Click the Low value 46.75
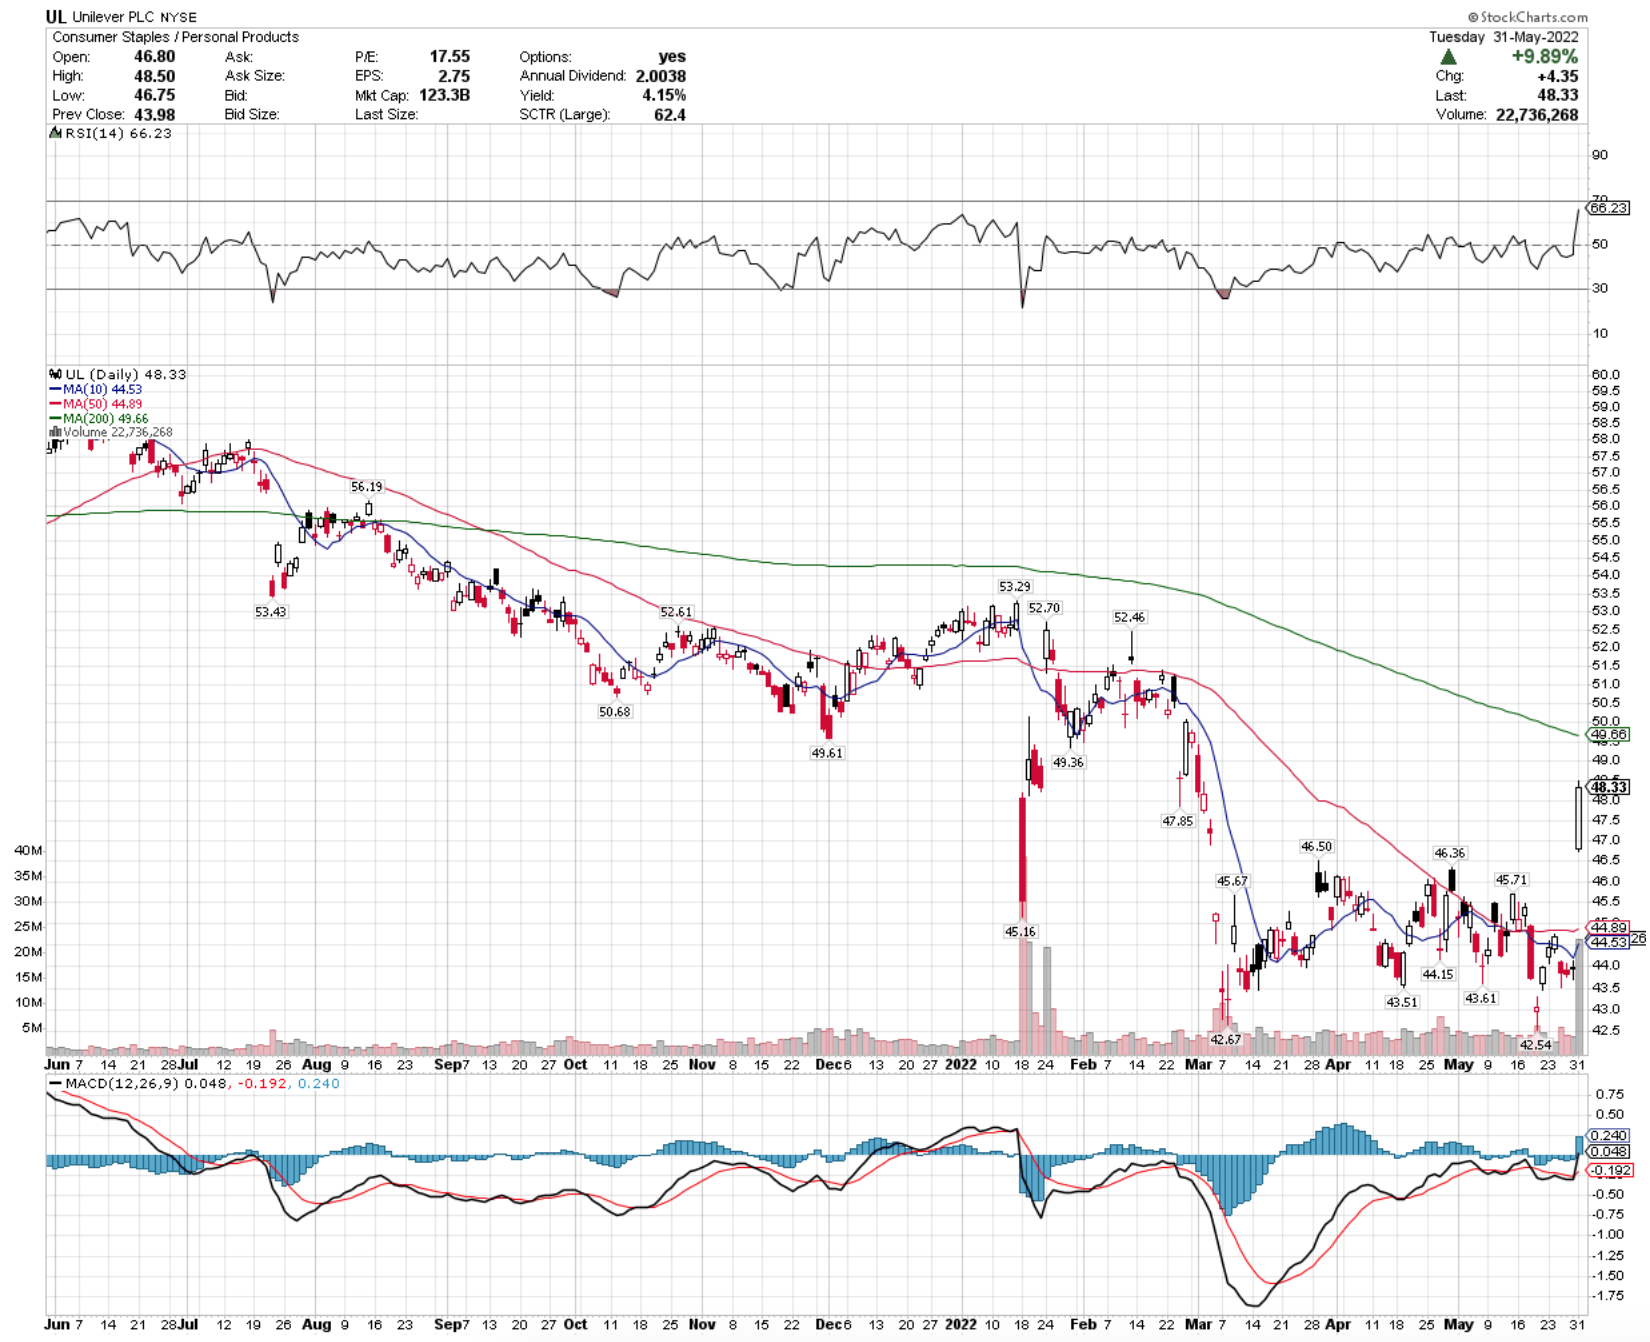 click(x=154, y=95)
